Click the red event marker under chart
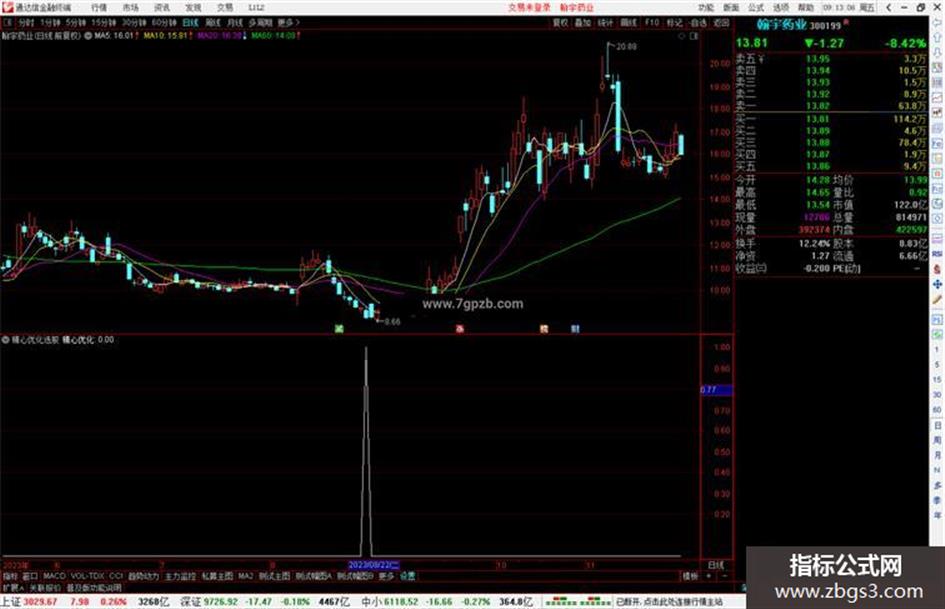The image size is (945, 609). [x=460, y=329]
